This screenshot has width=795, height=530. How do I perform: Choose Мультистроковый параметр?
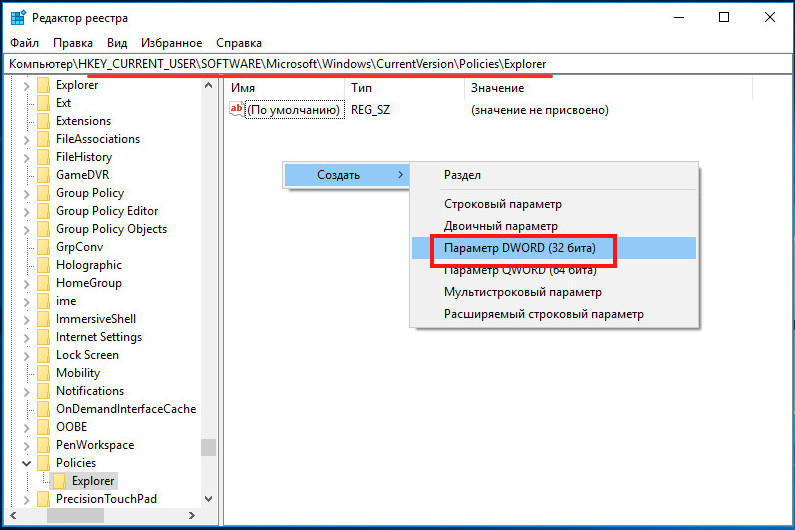click(x=554, y=292)
